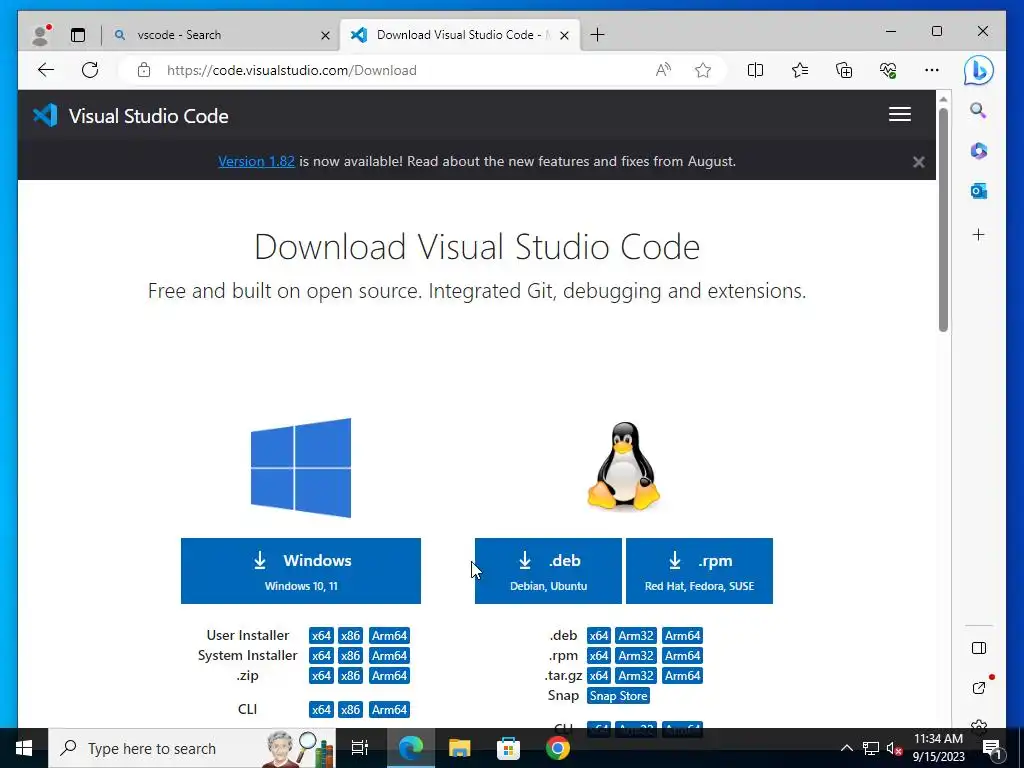Activate the Read aloud icon in the address bar
Screen dimensions: 1024x768
pos(663,70)
